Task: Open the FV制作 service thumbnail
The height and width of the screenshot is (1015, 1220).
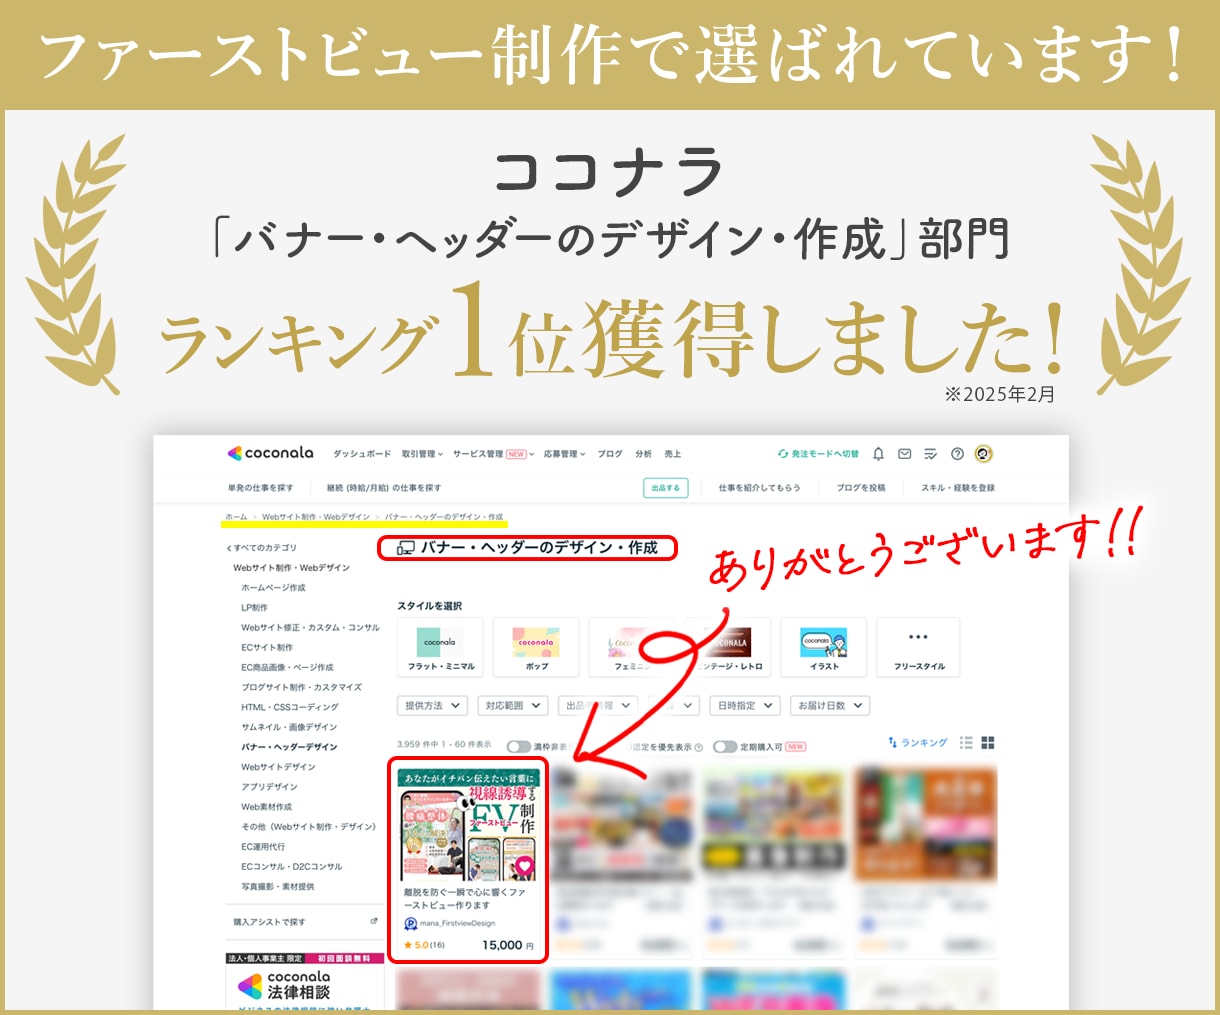Action: point(467,825)
